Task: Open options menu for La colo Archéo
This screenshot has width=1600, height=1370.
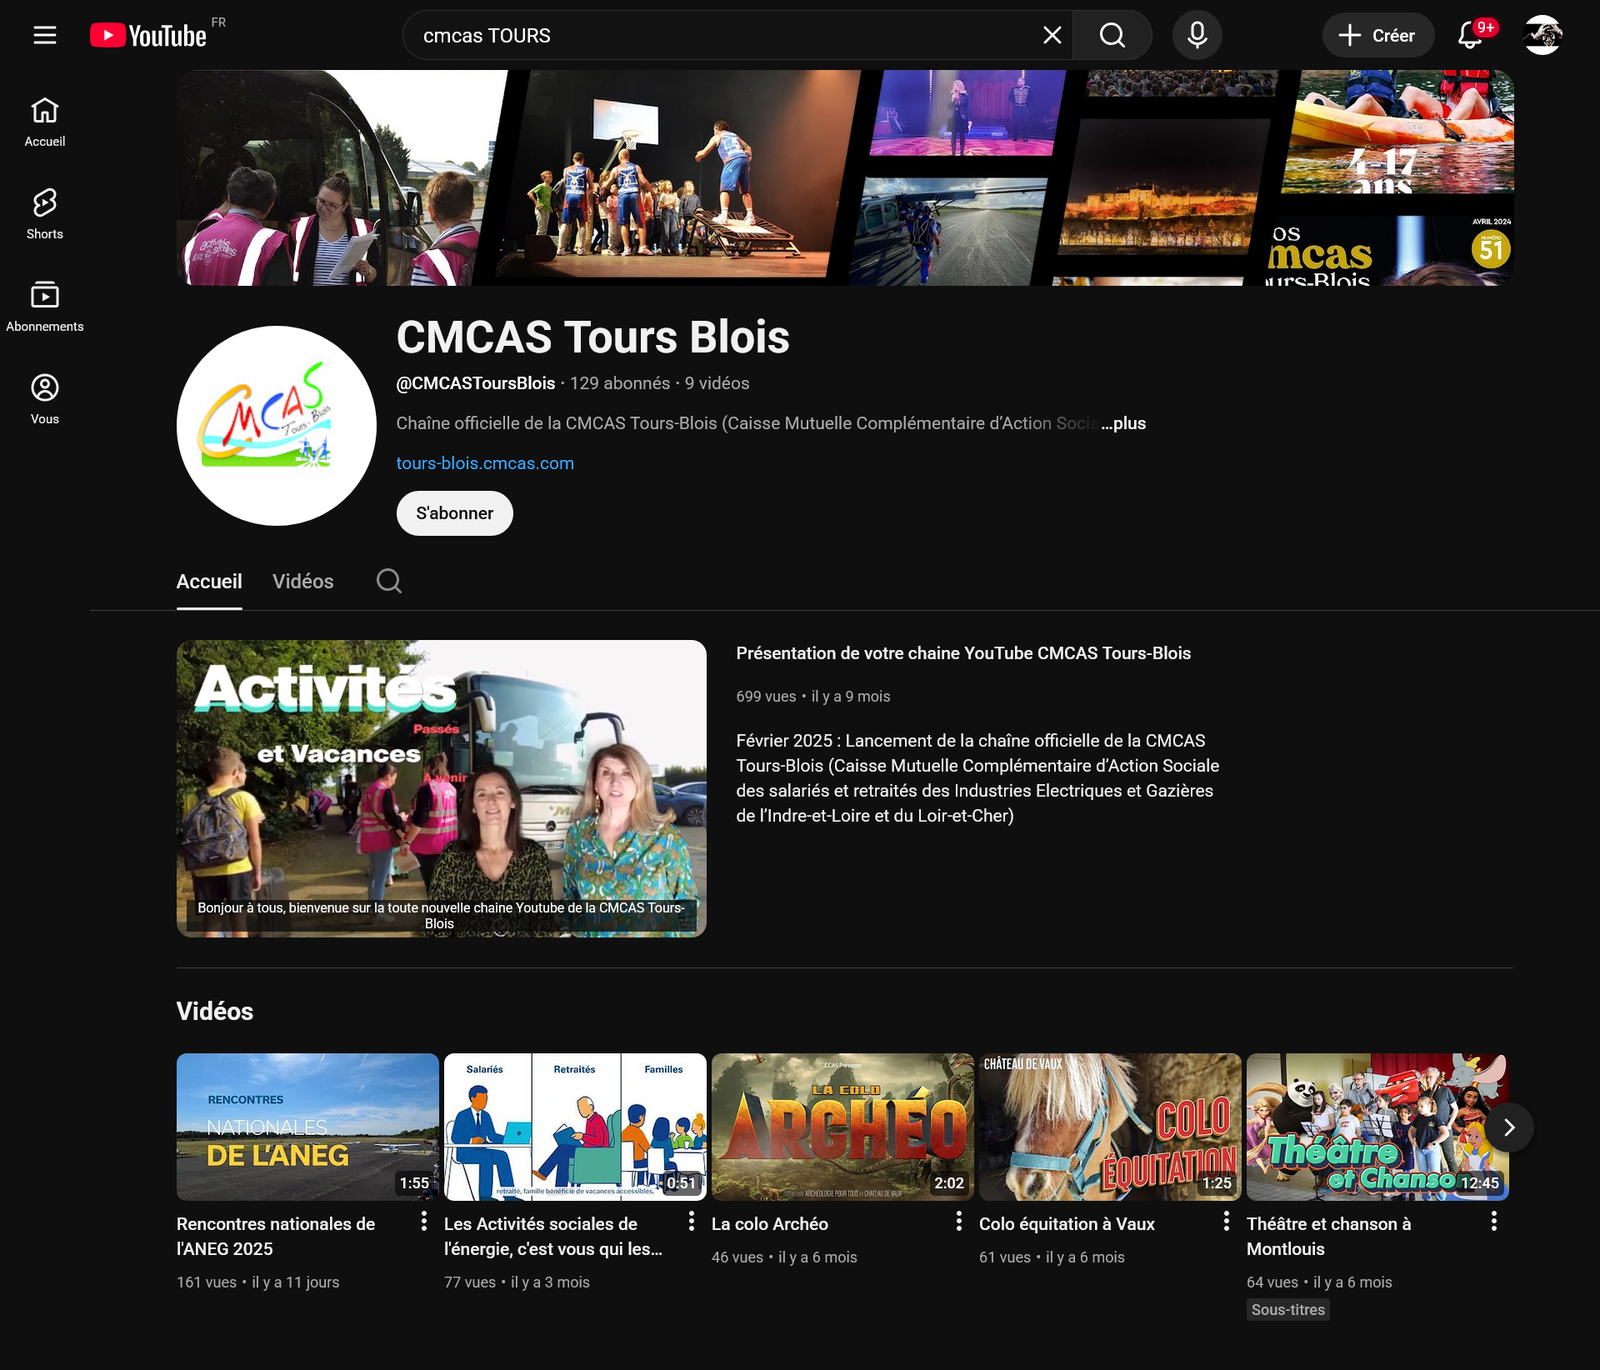Action: [959, 1221]
